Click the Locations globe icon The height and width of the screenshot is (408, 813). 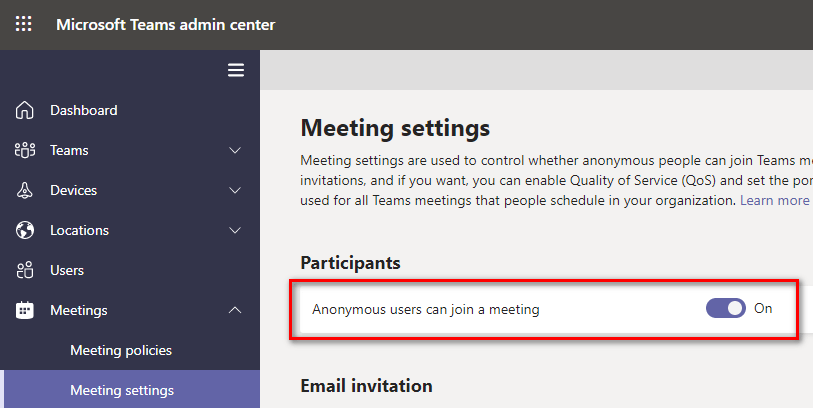pos(25,230)
